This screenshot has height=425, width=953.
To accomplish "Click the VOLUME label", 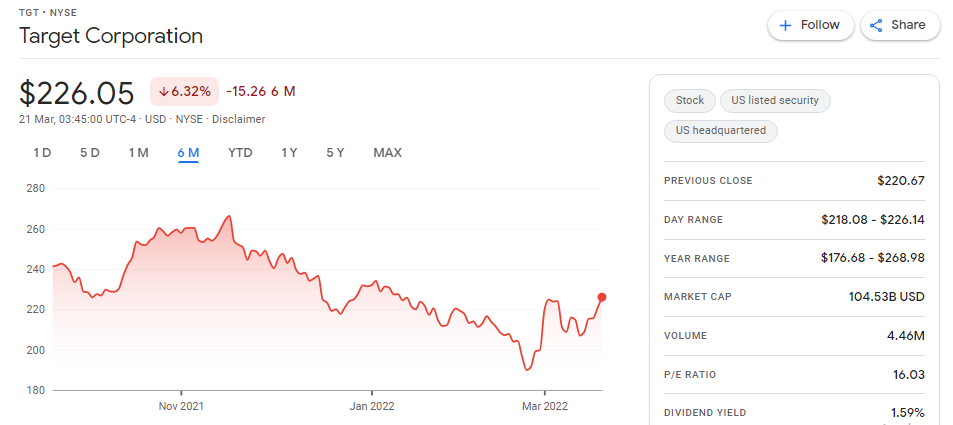I will tap(686, 336).
